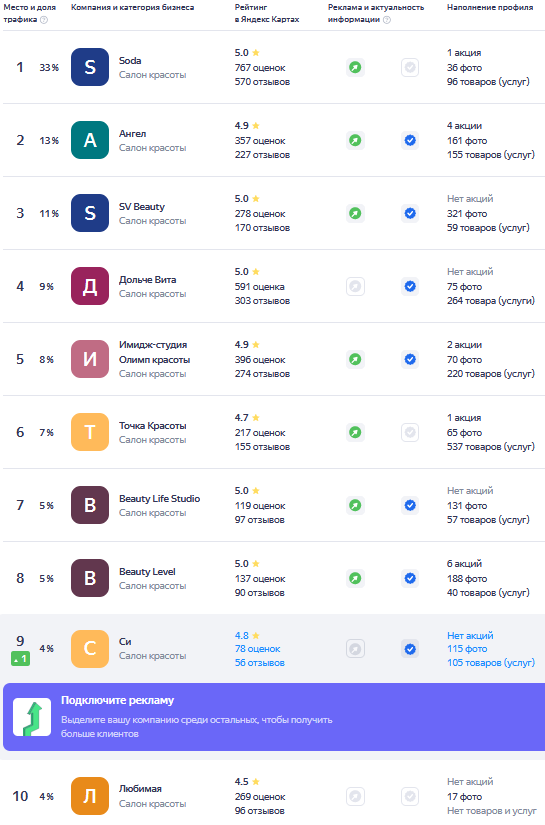Click the grey verification badge for Точка Красоты
This screenshot has height=825, width=545.
coord(410,432)
